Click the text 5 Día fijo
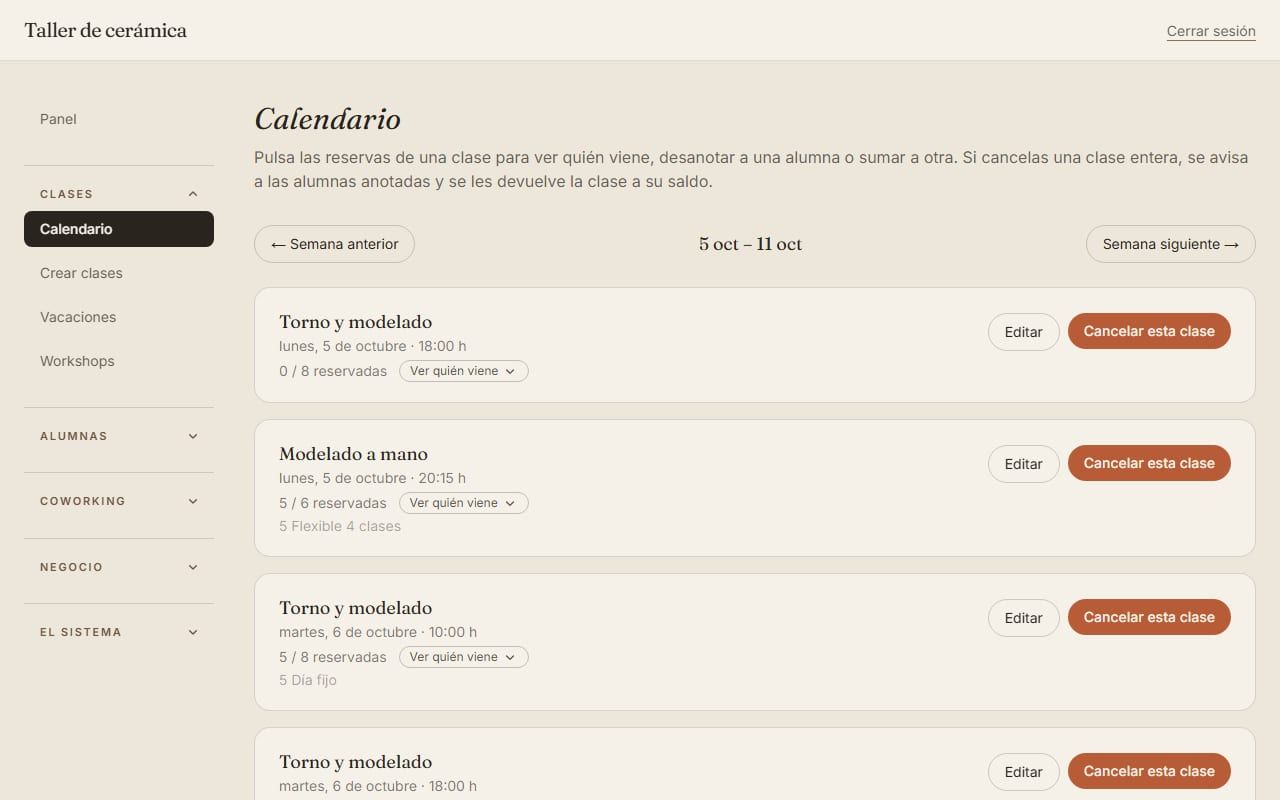1280x800 pixels. click(x=308, y=680)
